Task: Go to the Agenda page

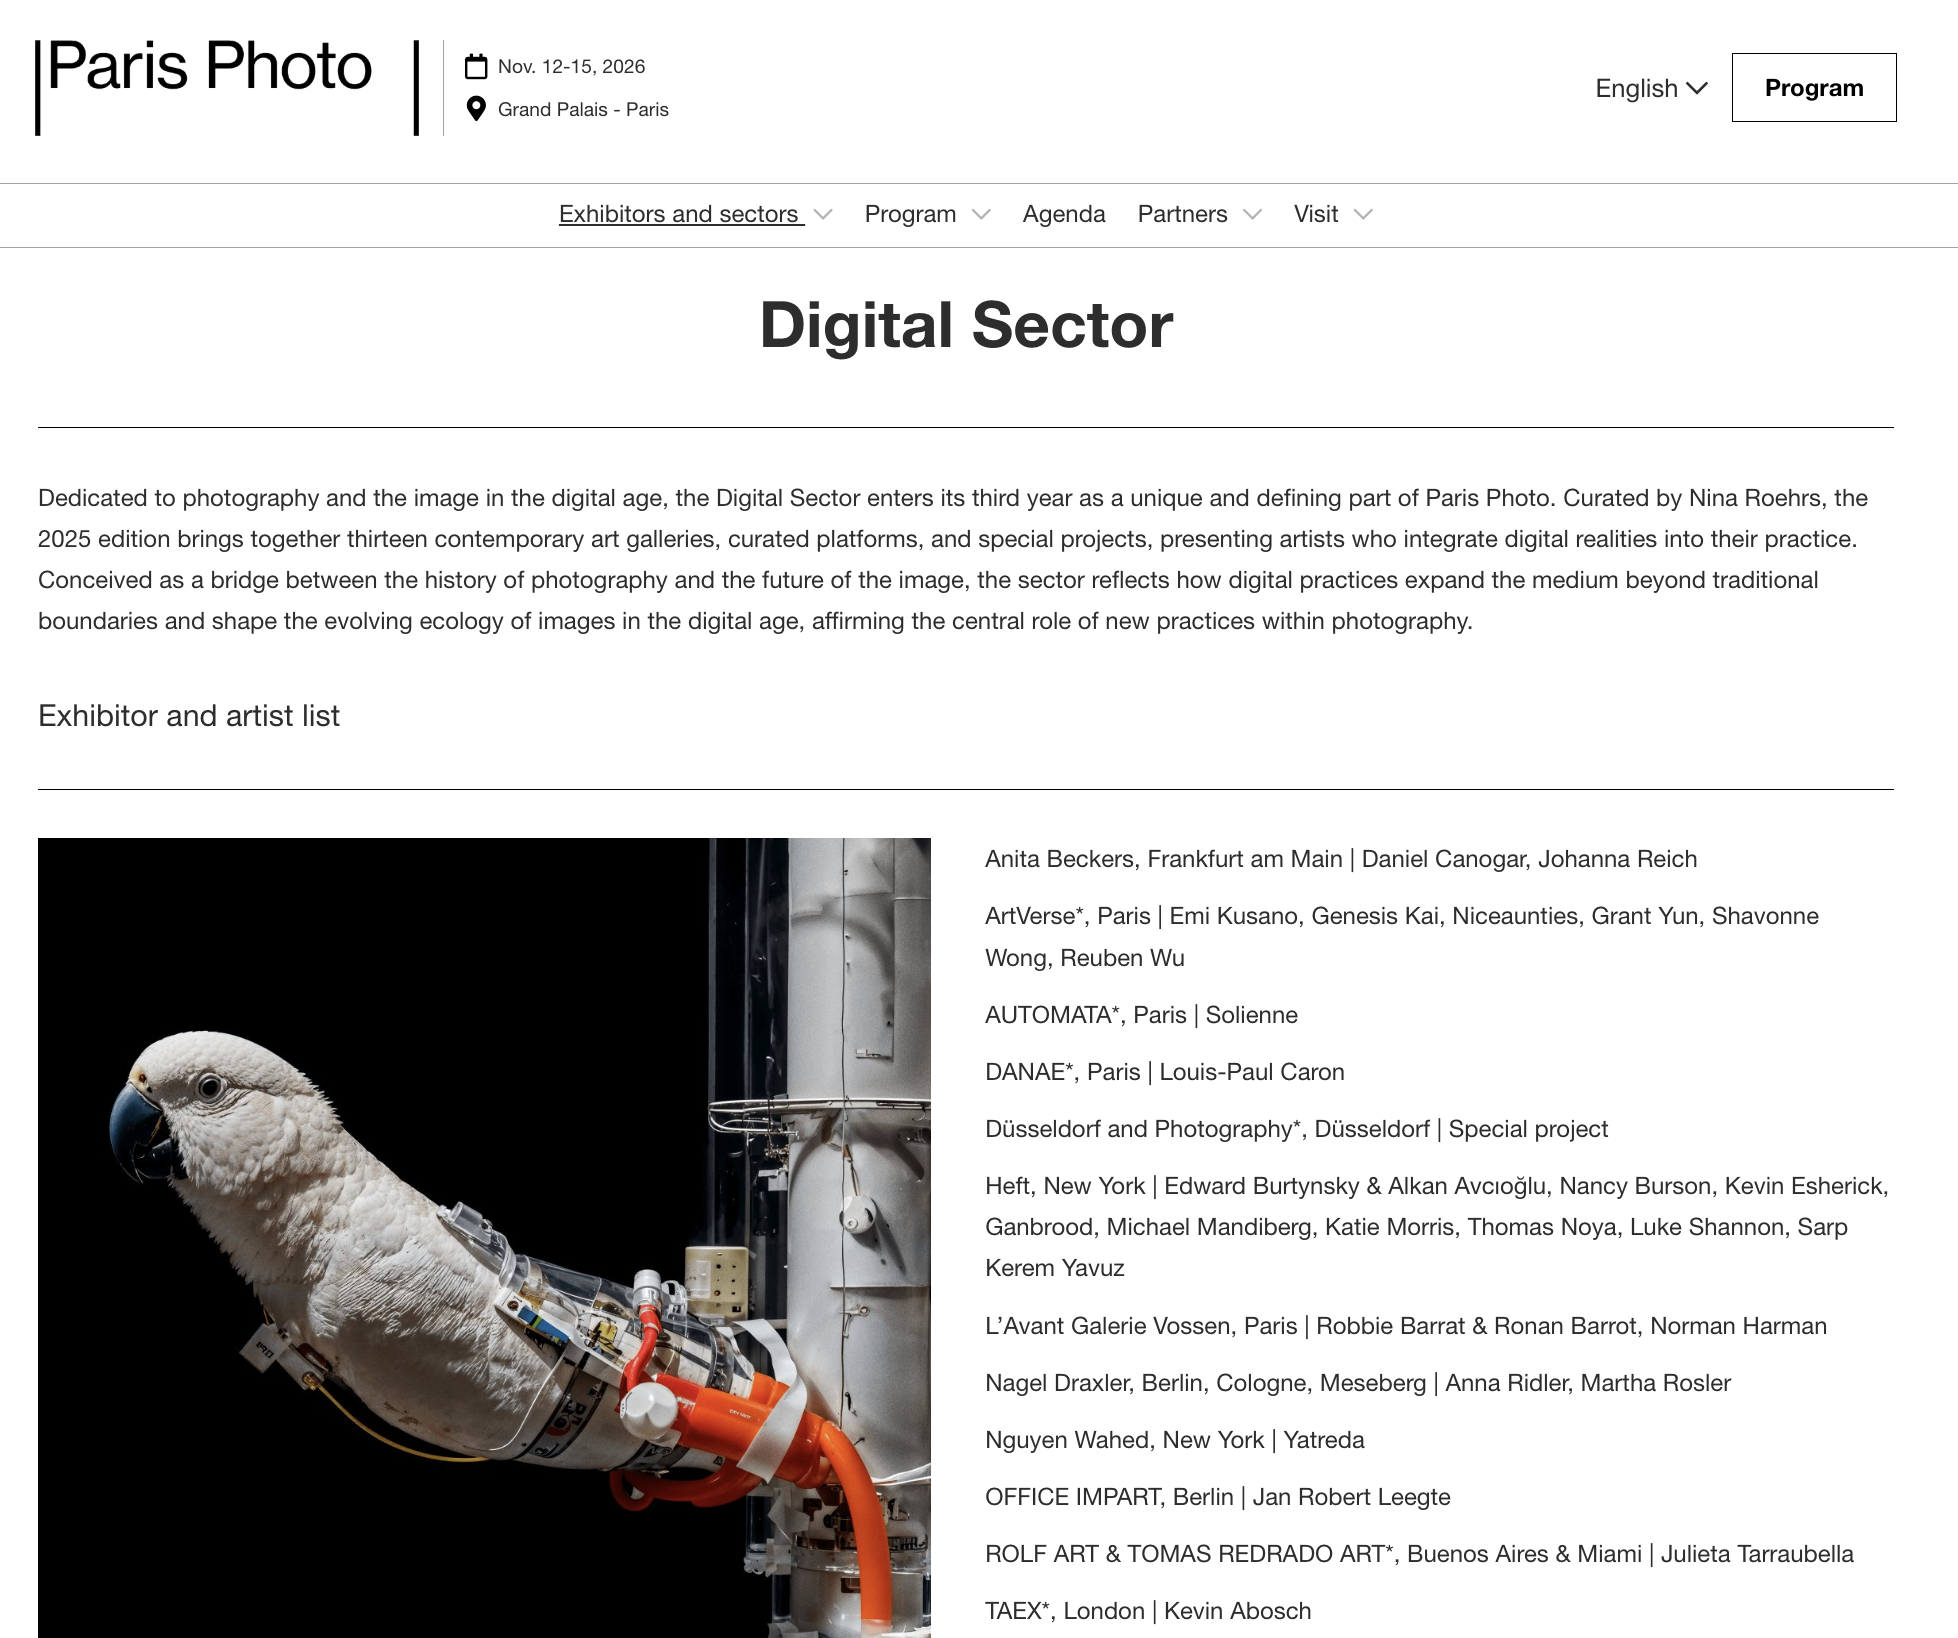Action: (x=1063, y=214)
